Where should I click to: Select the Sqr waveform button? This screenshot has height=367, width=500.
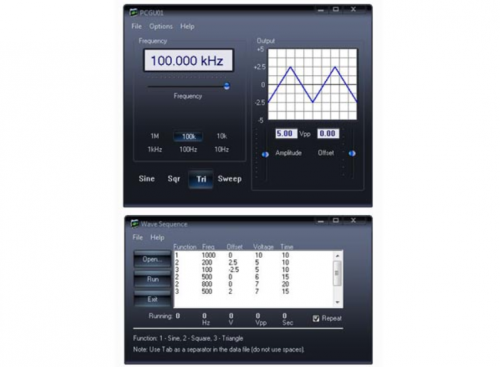[x=174, y=179]
